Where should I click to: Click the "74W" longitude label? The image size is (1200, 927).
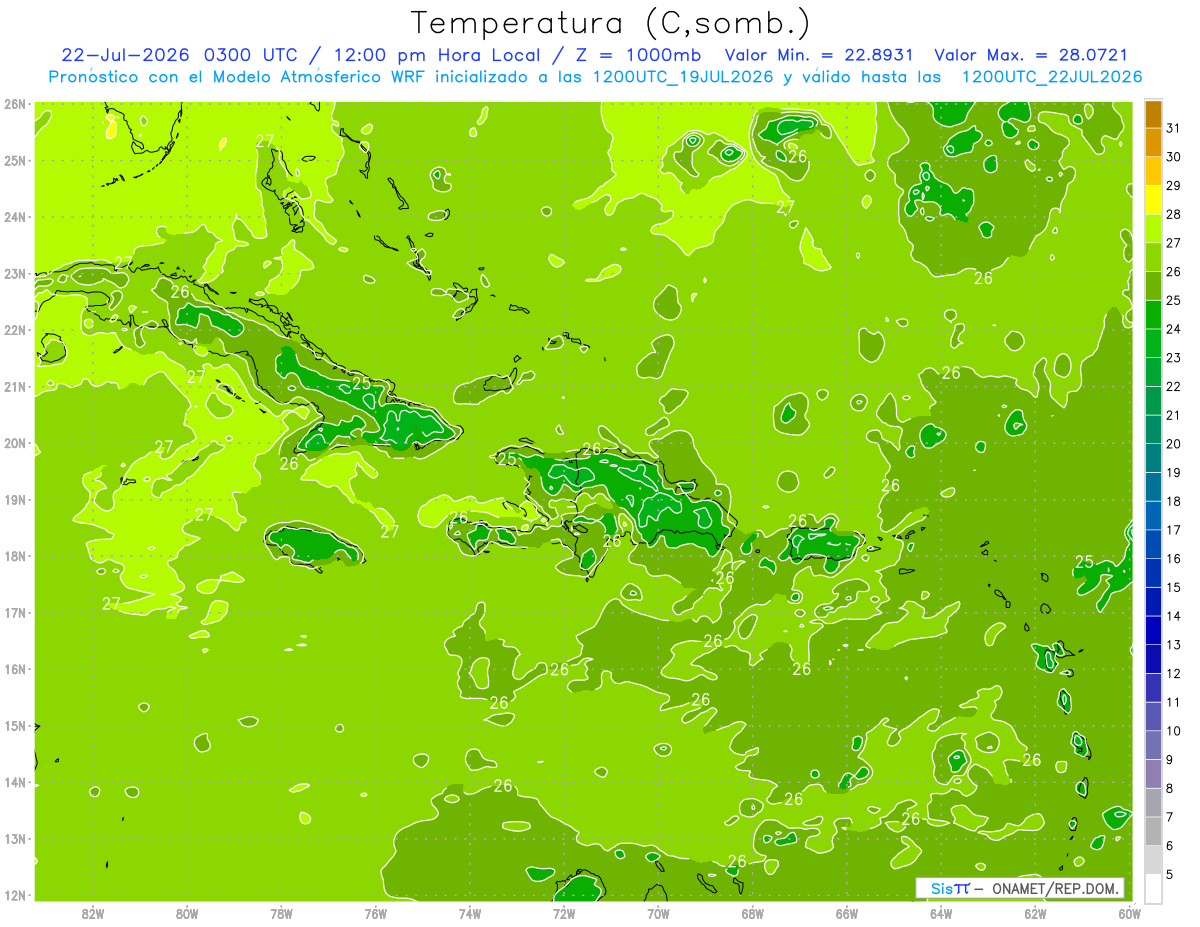(469, 913)
